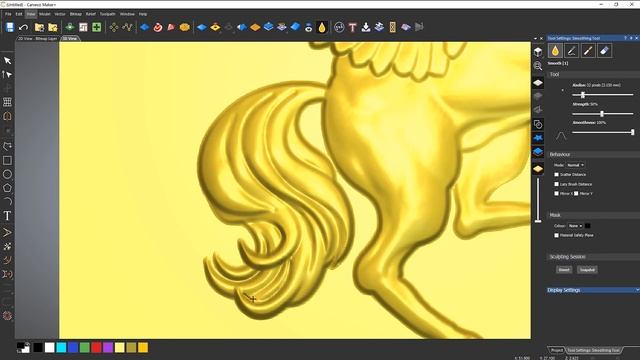Choose the Smudge sculpting tool icon

571,51
